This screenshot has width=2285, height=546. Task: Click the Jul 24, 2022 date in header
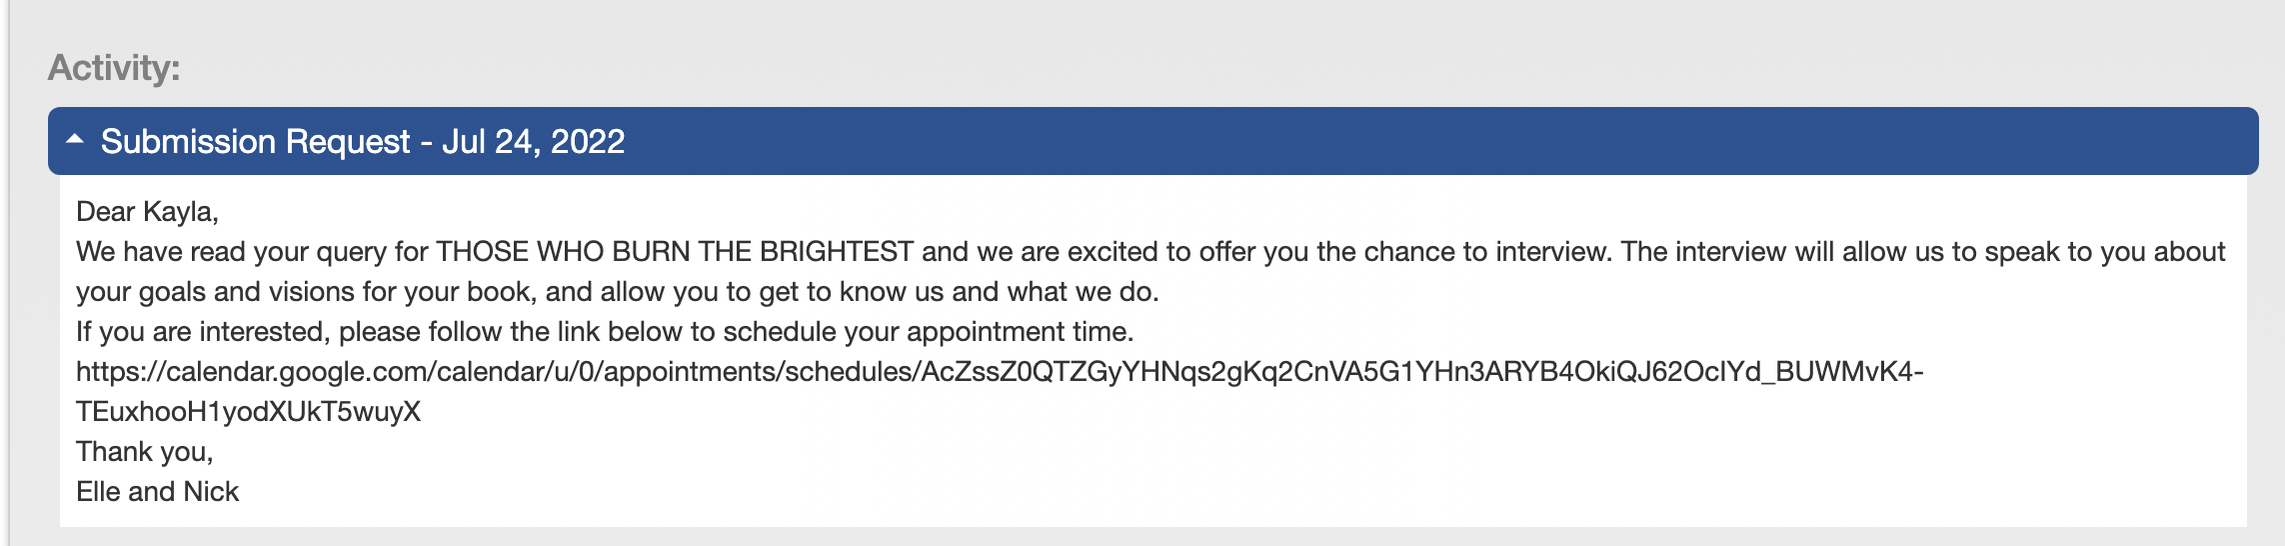pos(534,141)
